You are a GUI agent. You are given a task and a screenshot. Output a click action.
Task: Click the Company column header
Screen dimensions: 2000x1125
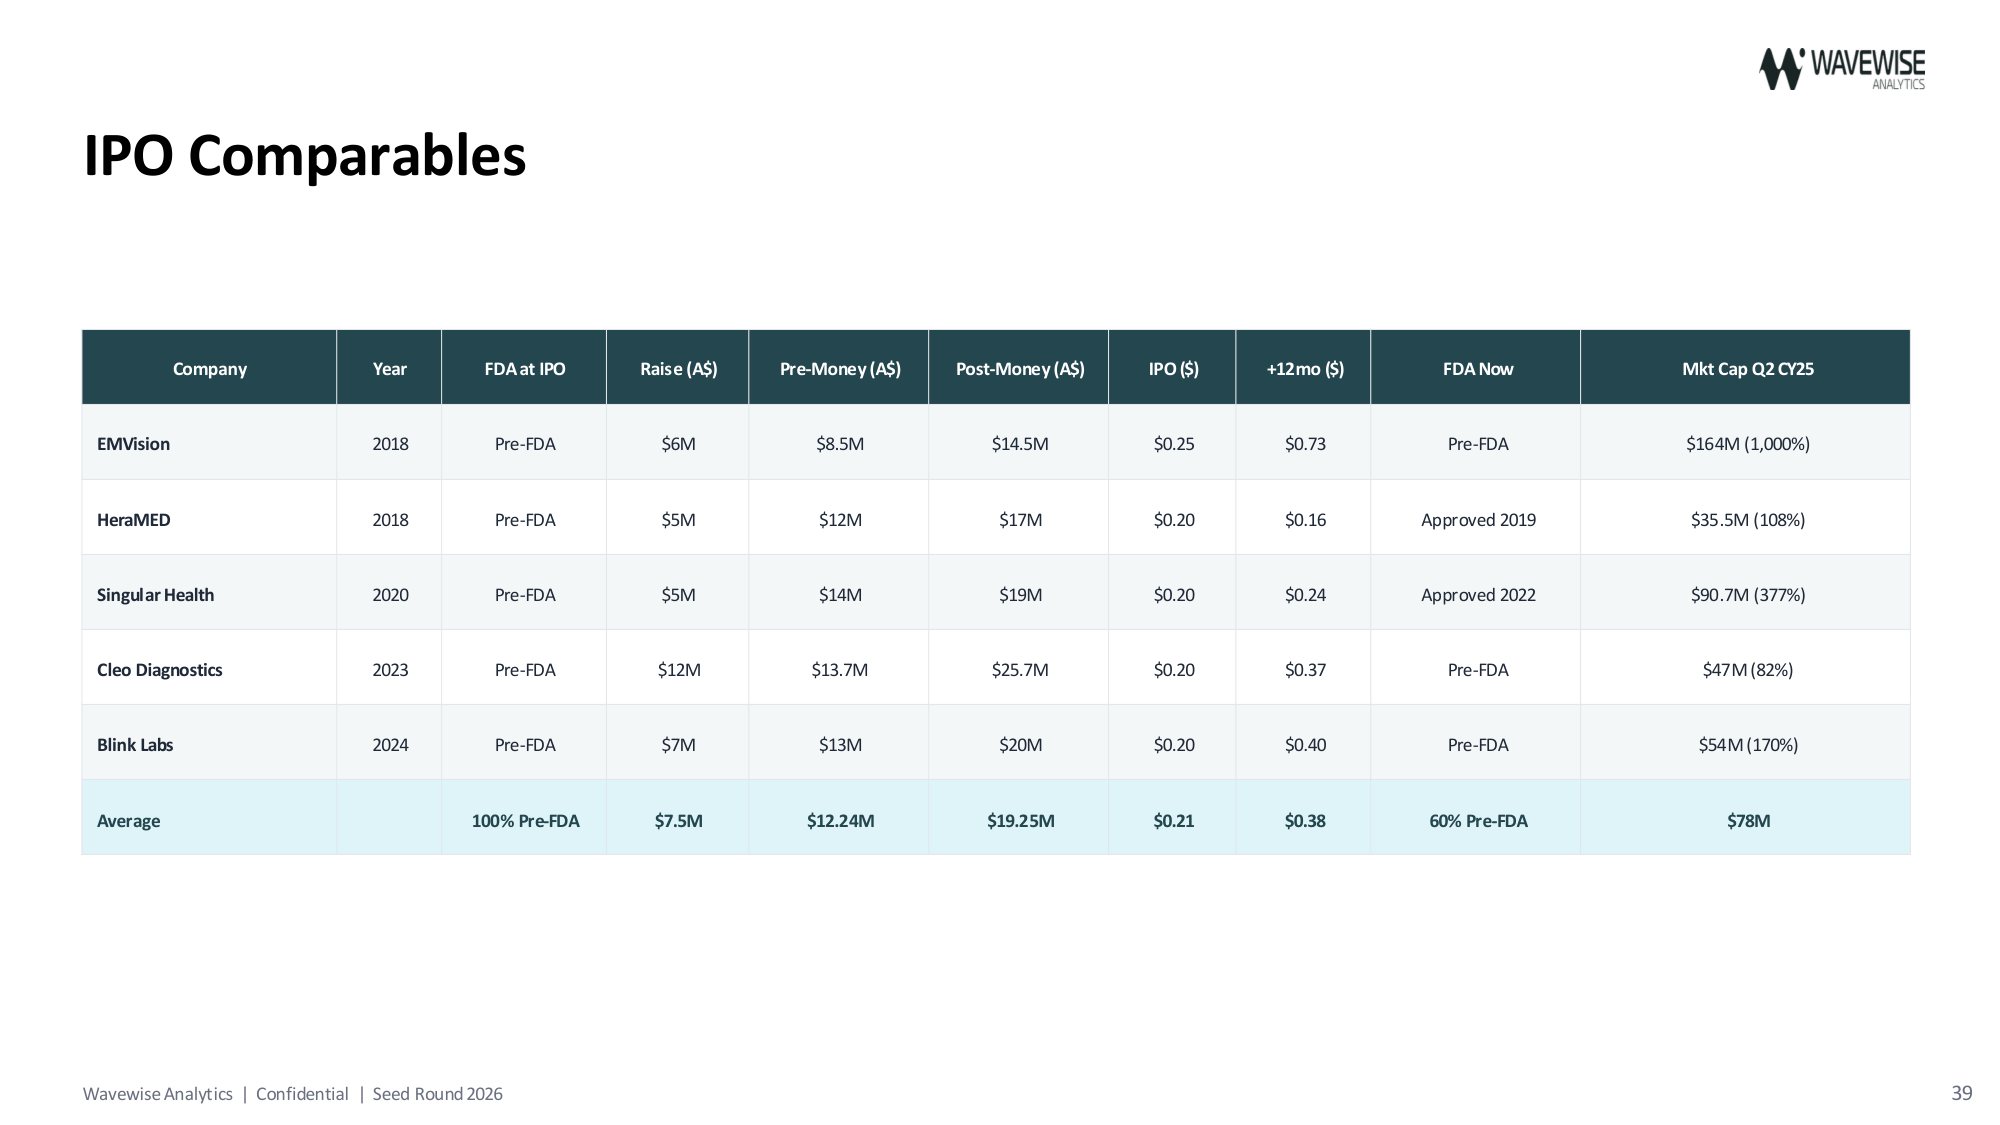tap(209, 368)
